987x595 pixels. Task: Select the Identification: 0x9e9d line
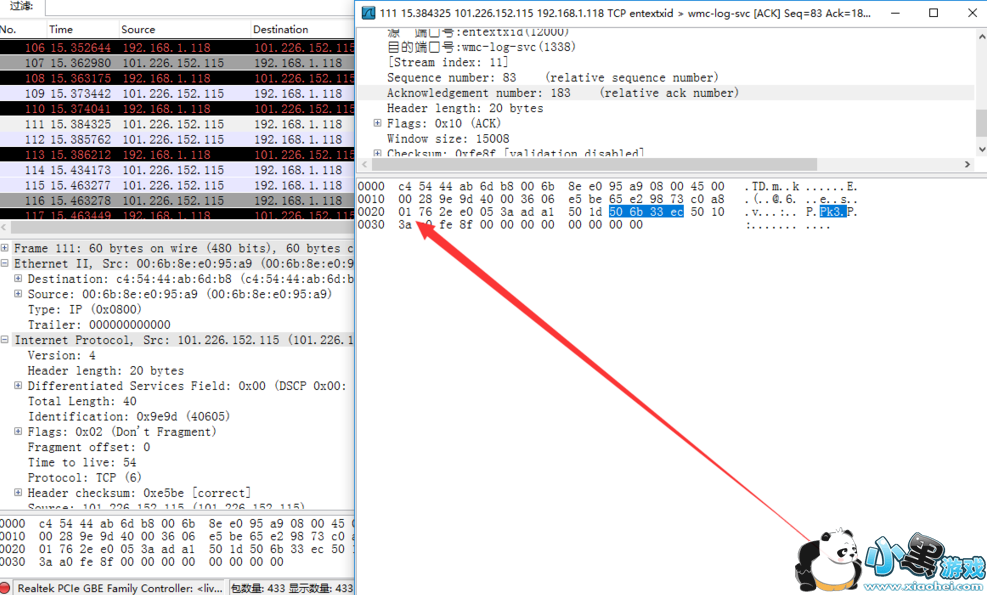coord(129,416)
